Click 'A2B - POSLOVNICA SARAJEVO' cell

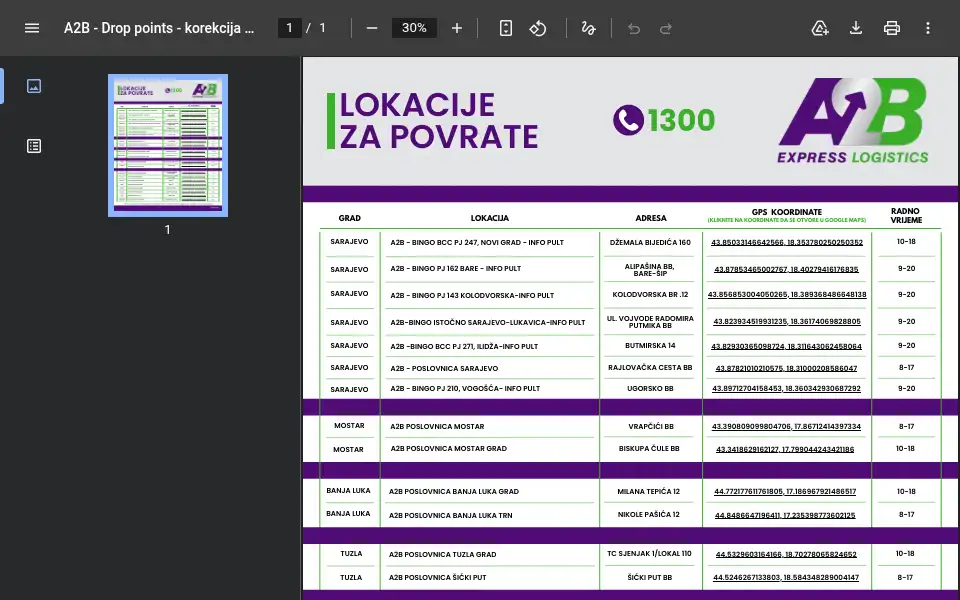click(444, 369)
